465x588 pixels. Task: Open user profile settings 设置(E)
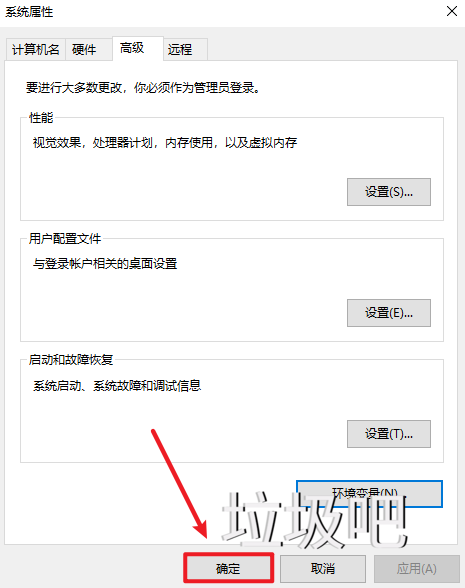pyautogui.click(x=388, y=313)
